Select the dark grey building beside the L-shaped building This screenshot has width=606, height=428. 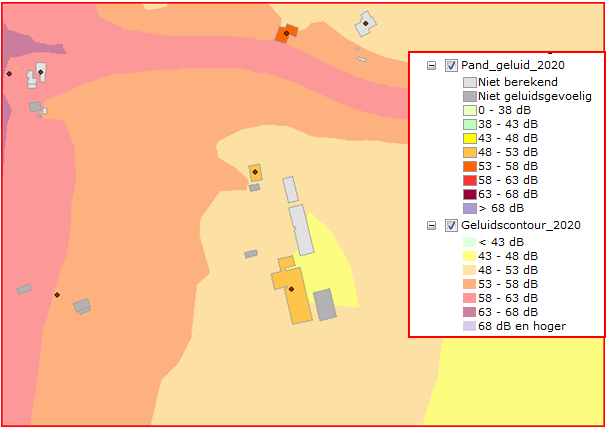tap(325, 305)
